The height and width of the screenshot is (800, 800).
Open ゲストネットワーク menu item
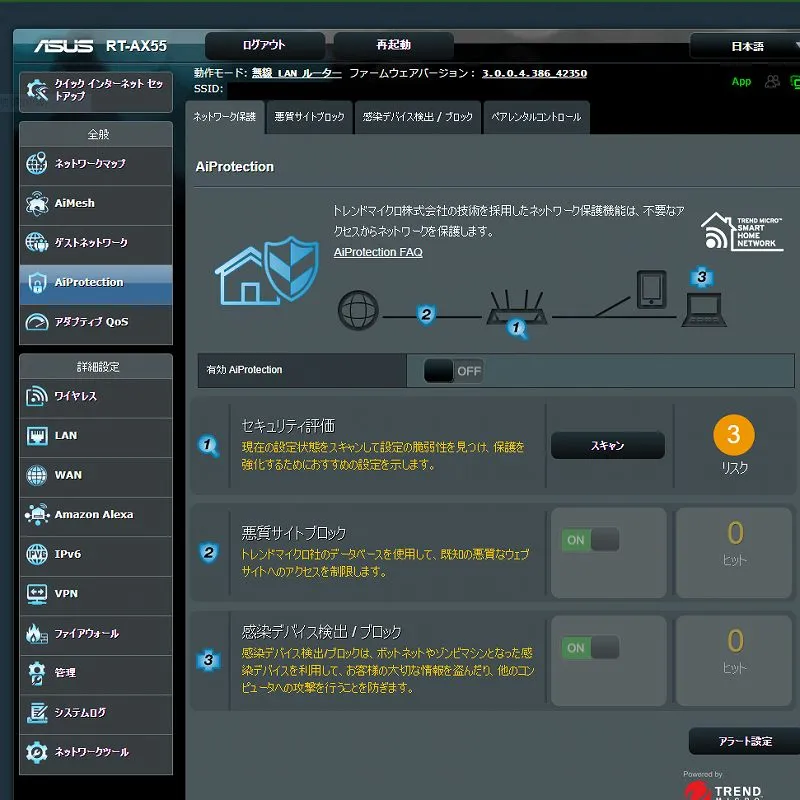(96, 242)
